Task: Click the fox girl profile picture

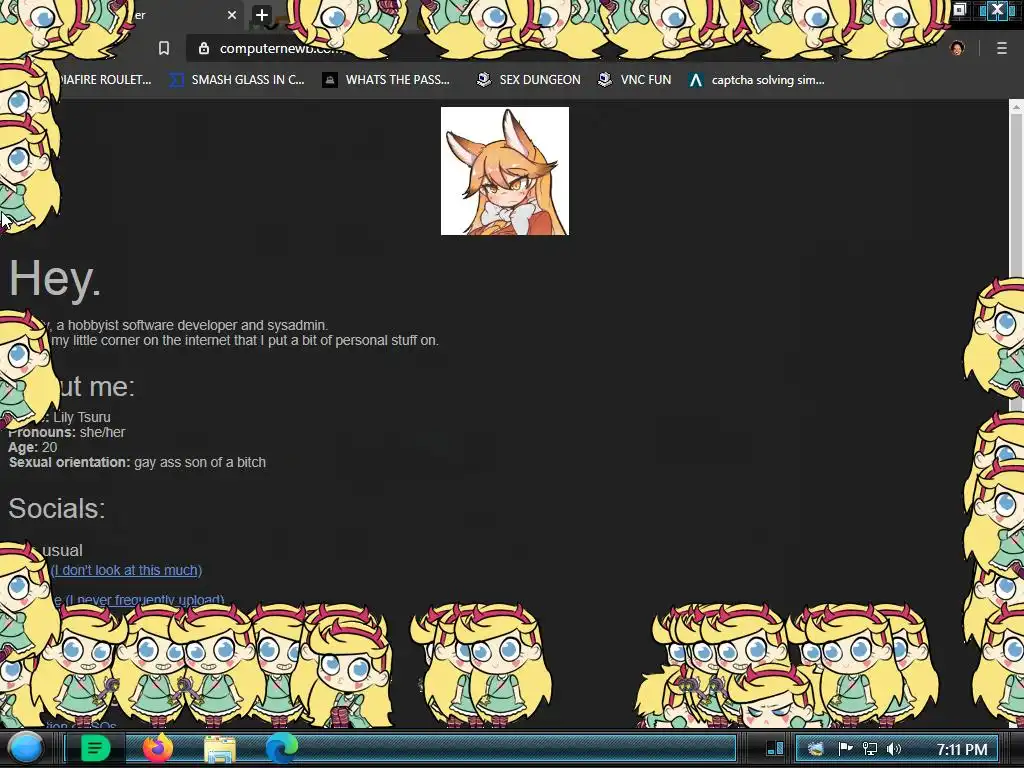Action: coord(505,171)
